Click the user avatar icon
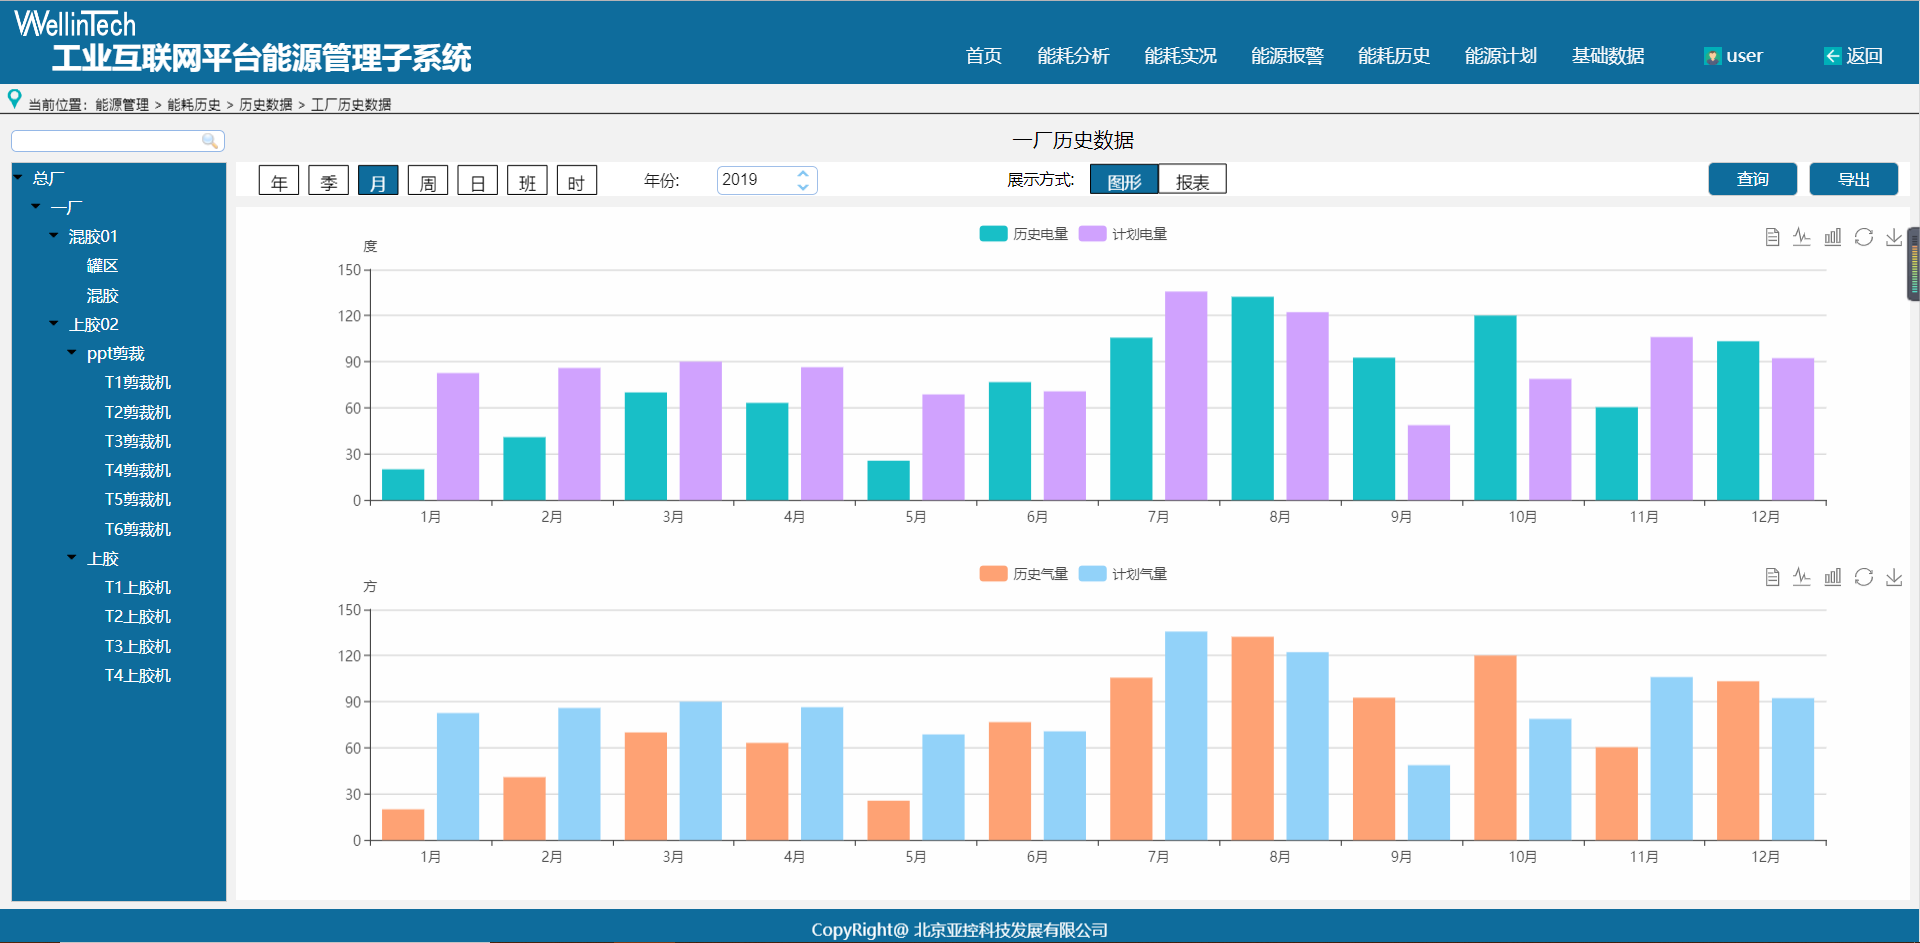Image resolution: width=1920 pixels, height=943 pixels. click(x=1712, y=57)
